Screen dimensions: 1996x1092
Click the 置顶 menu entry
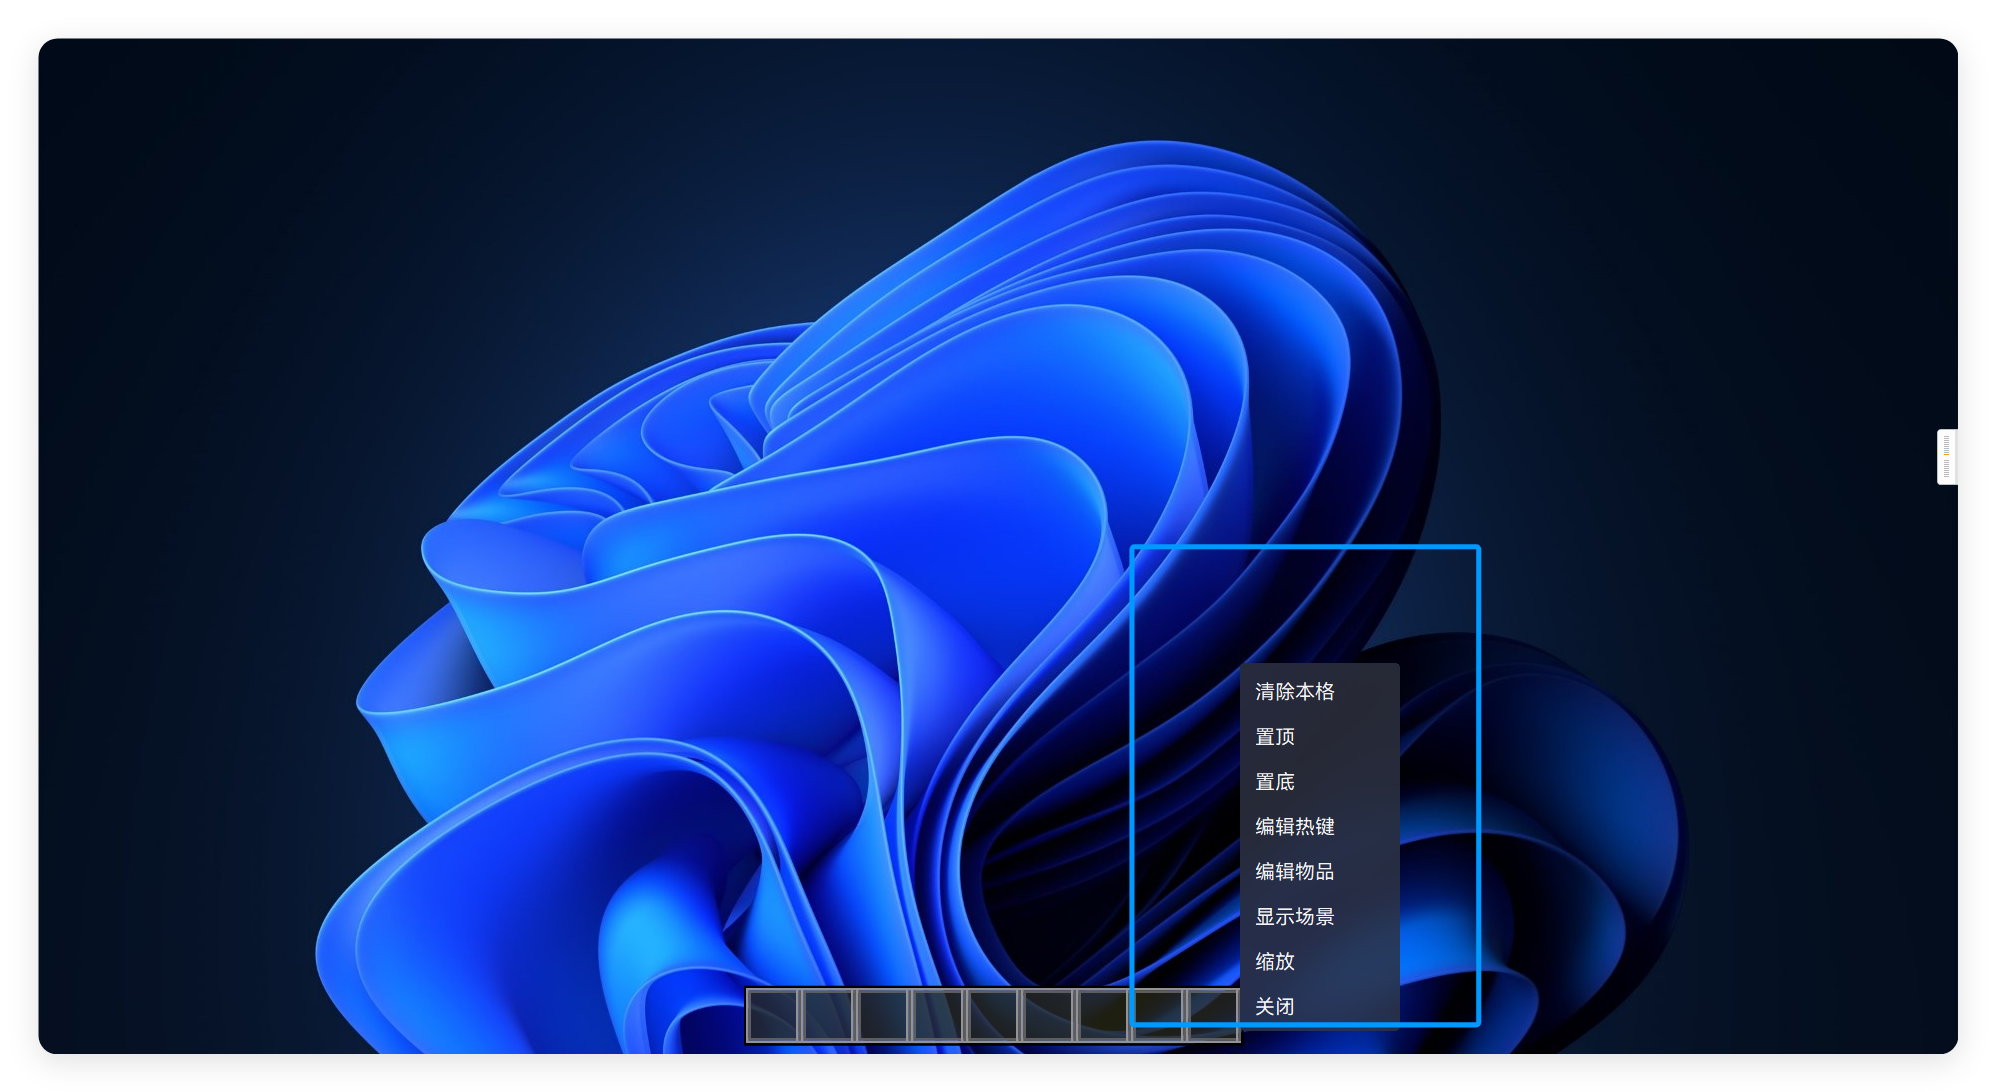[1275, 737]
